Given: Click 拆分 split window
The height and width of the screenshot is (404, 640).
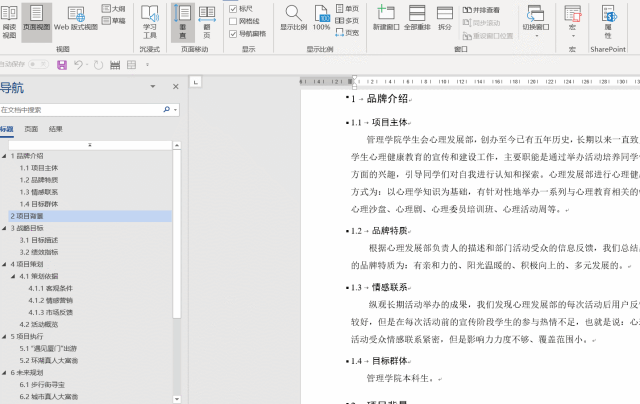Looking at the screenshot, I should click(444, 18).
